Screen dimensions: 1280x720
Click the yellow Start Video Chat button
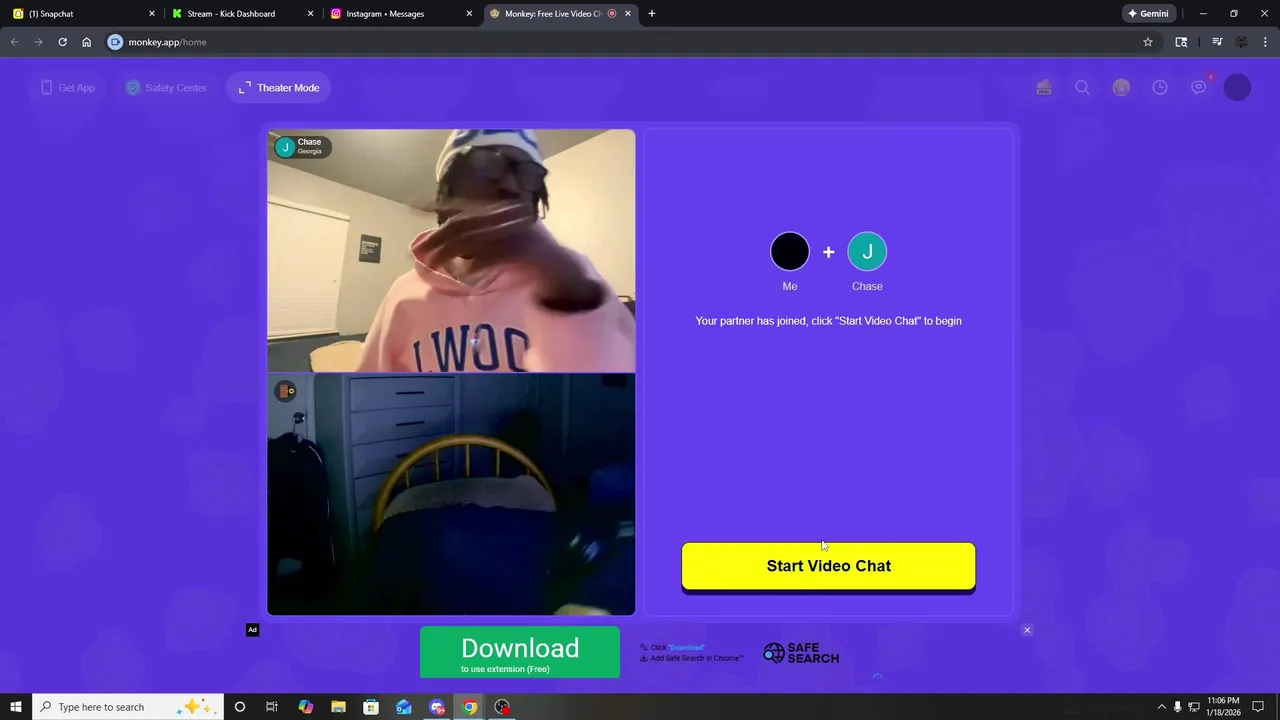[x=828, y=566]
